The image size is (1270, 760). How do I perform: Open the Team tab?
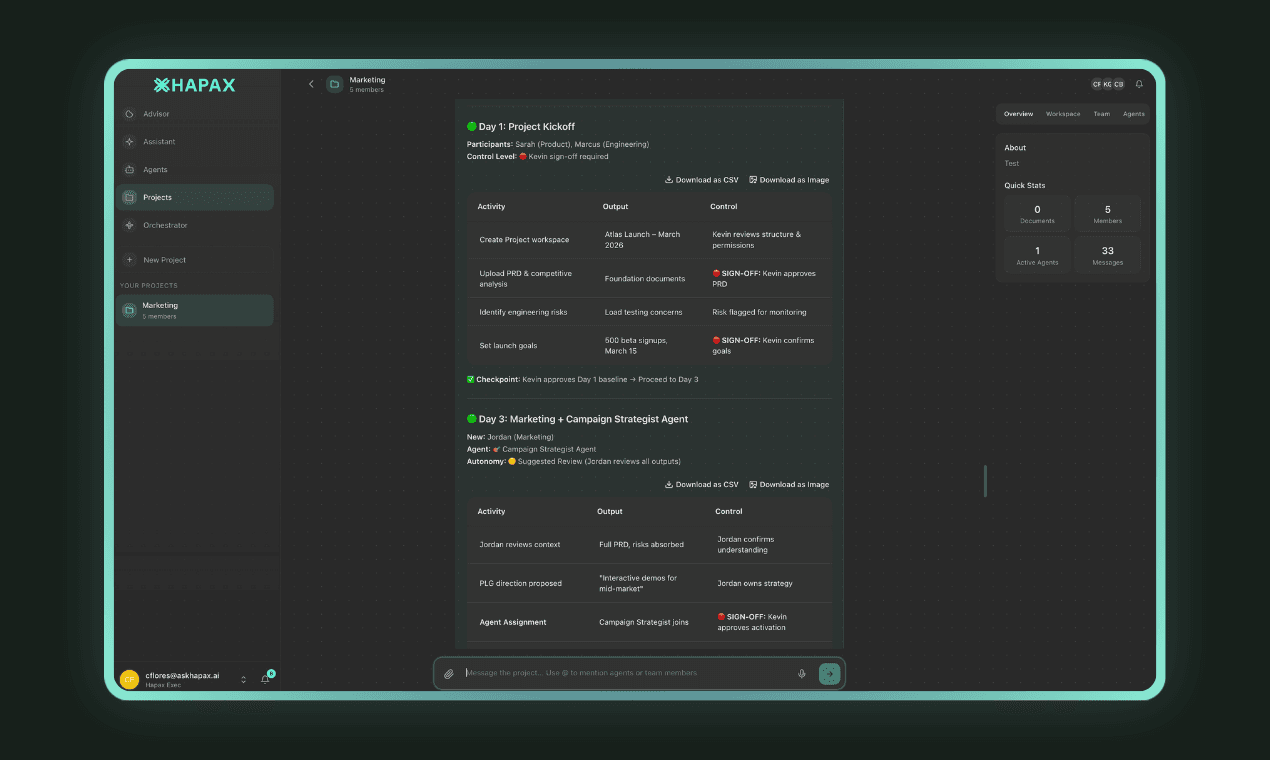(1101, 113)
